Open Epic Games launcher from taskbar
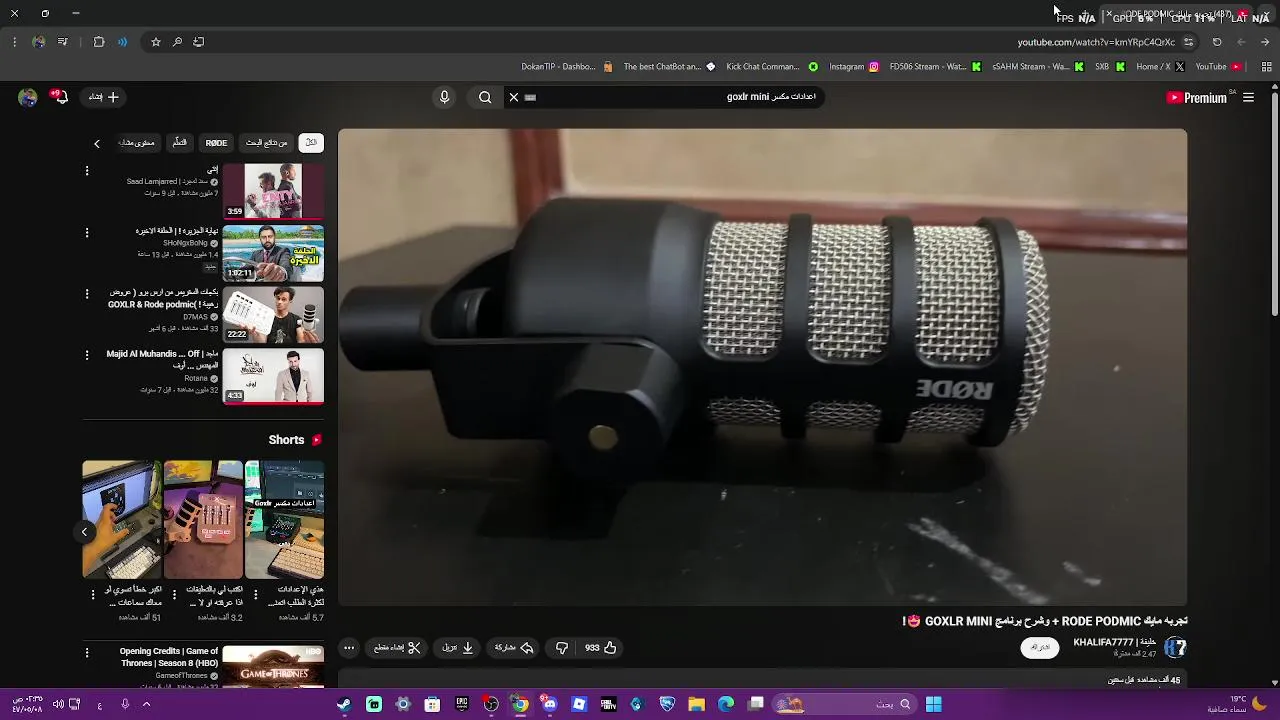Image resolution: width=1280 pixels, height=720 pixels. 462,704
